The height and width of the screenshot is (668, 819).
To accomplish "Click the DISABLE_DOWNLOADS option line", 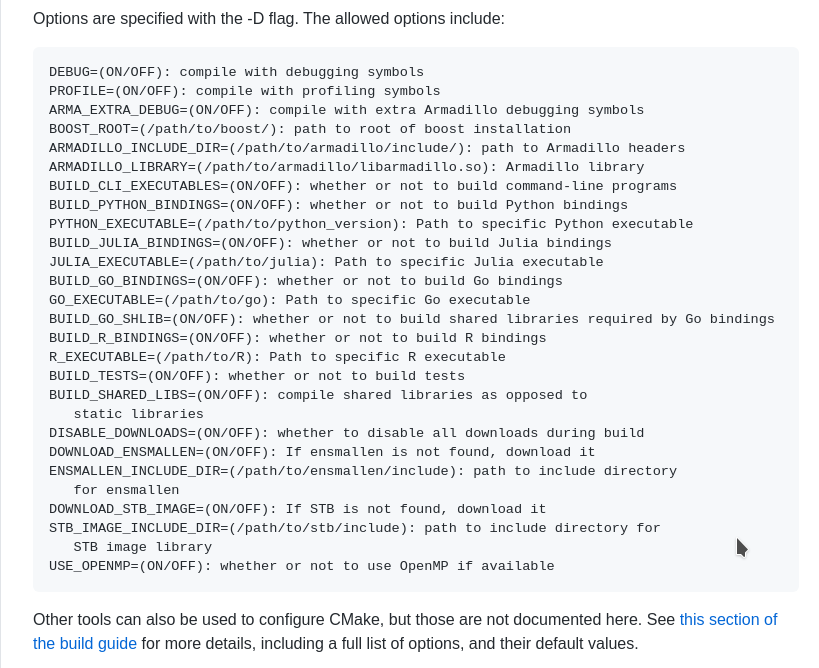I will 346,433.
